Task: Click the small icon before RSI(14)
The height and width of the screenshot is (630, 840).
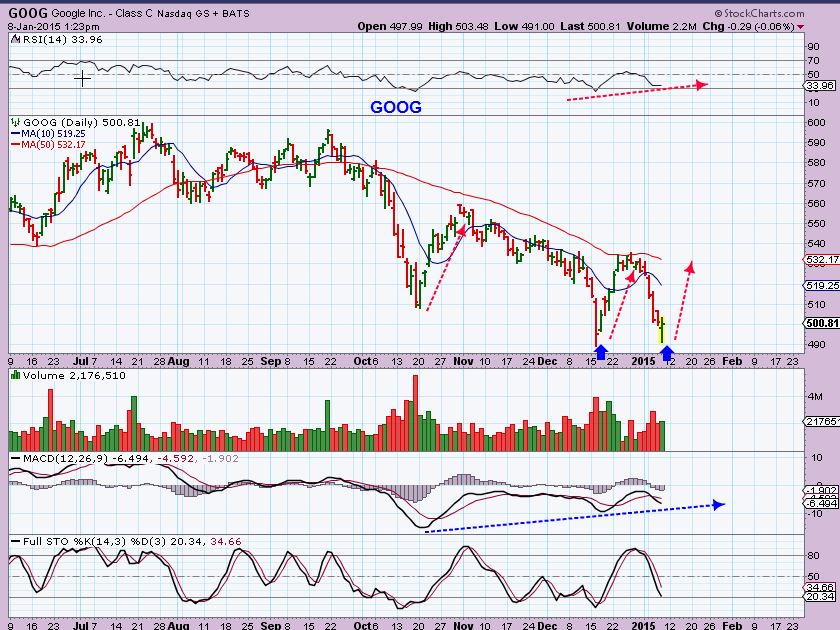Action: [16, 40]
